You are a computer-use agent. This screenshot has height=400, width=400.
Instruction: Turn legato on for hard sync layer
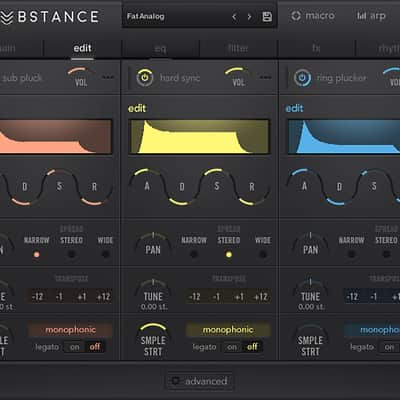point(232,347)
